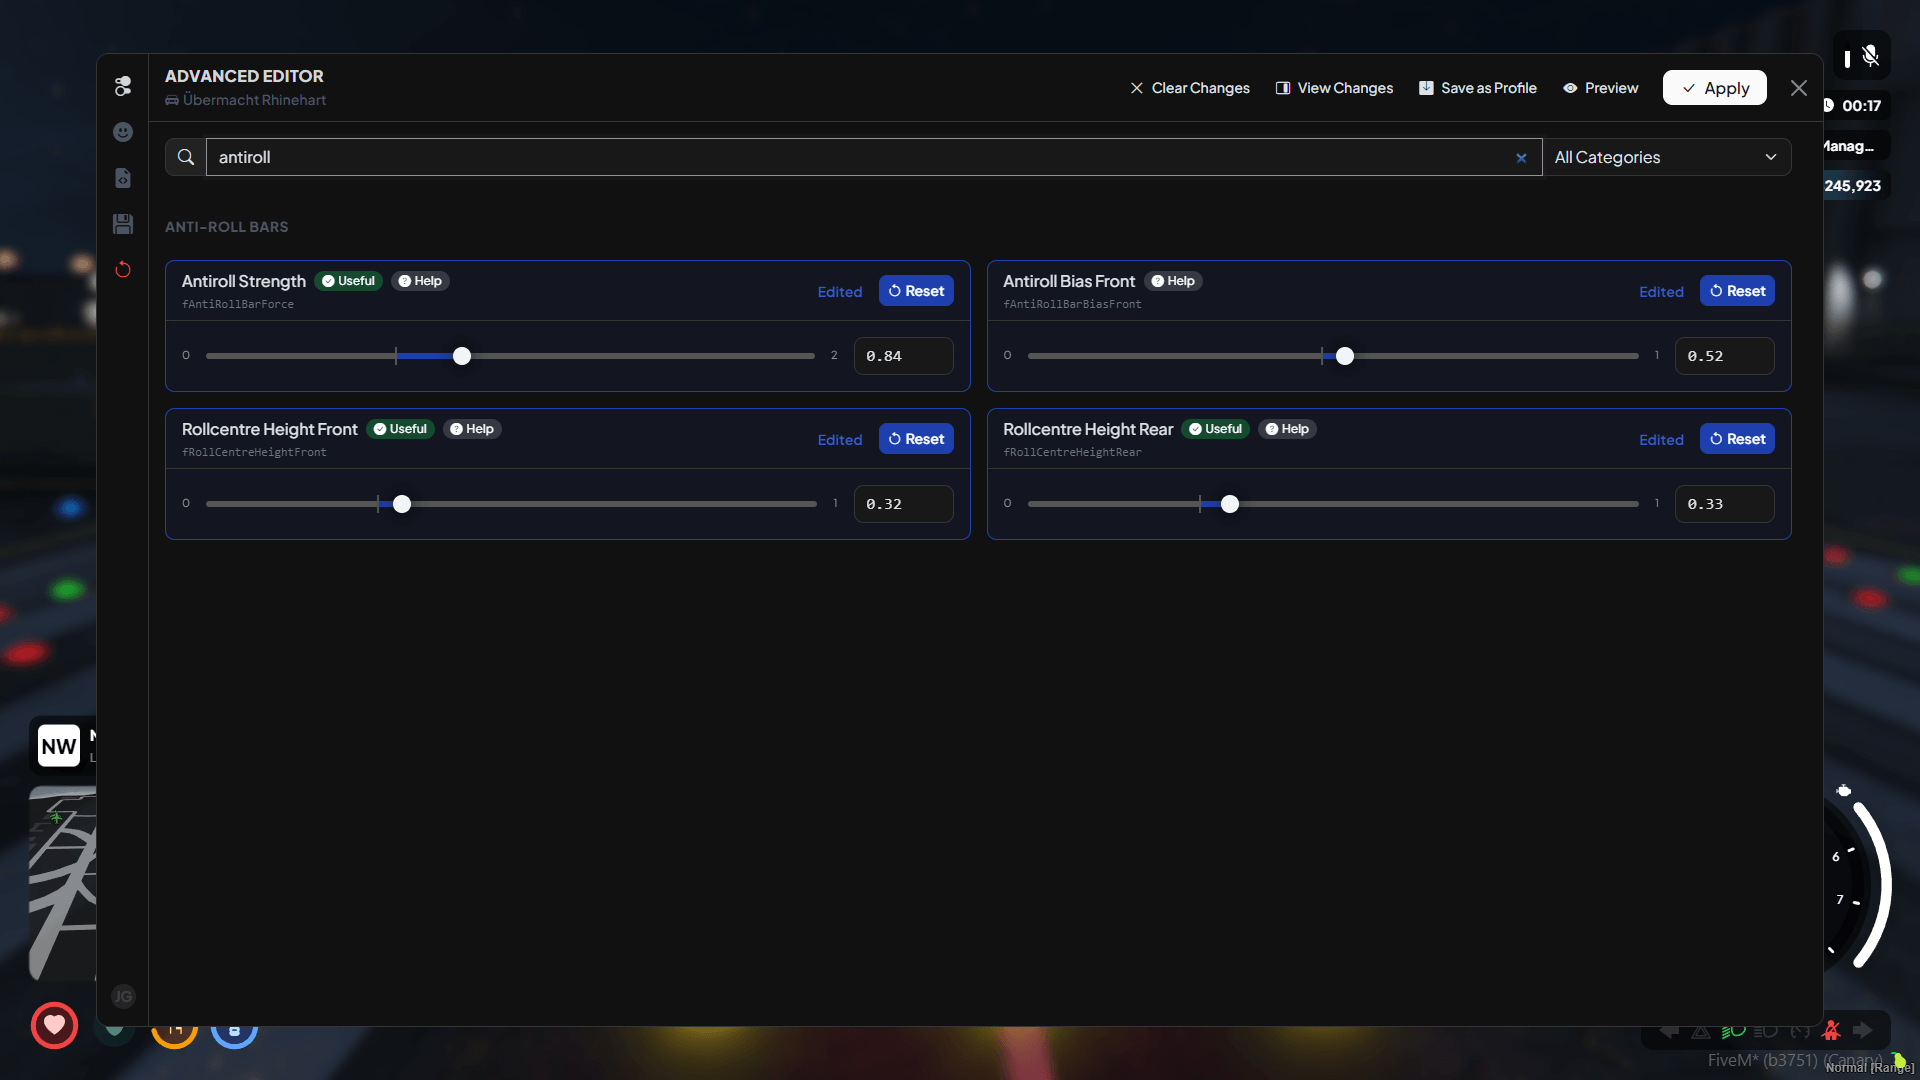Click the Antiroll Bias Front value field
Screen dimensions: 1920x1080
point(1724,356)
